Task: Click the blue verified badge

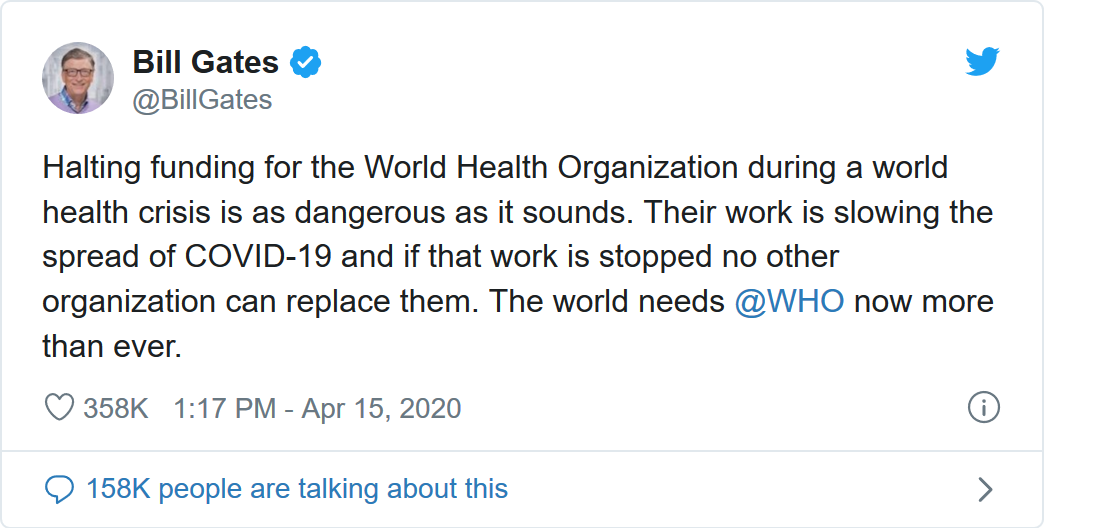Action: point(305,63)
